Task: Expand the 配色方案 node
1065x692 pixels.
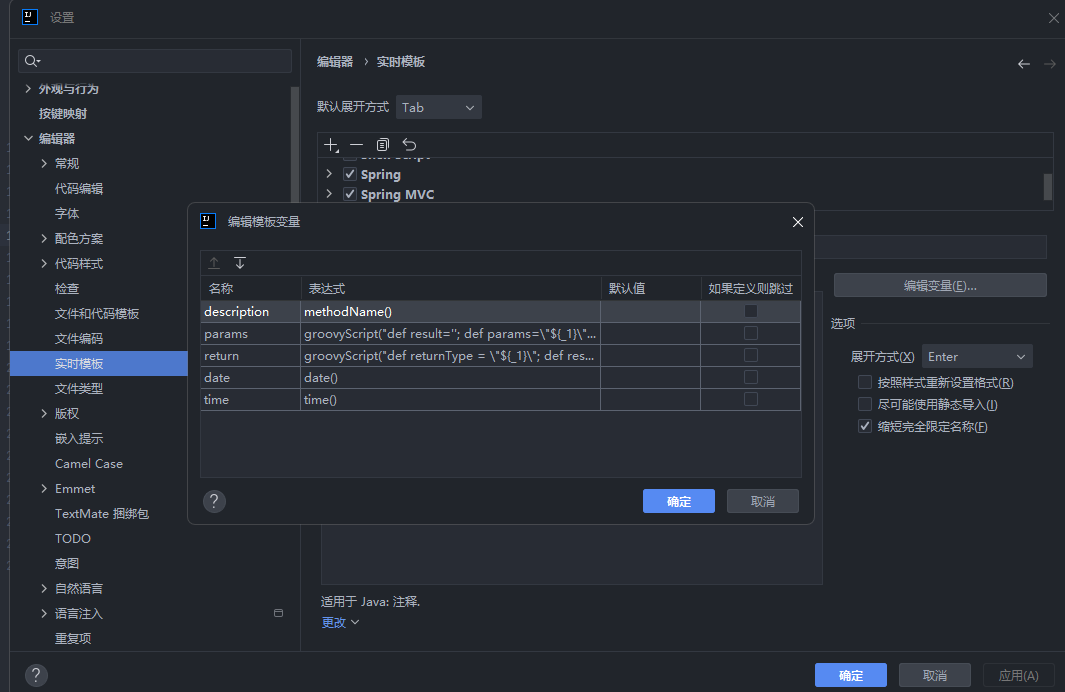Action: (x=44, y=238)
